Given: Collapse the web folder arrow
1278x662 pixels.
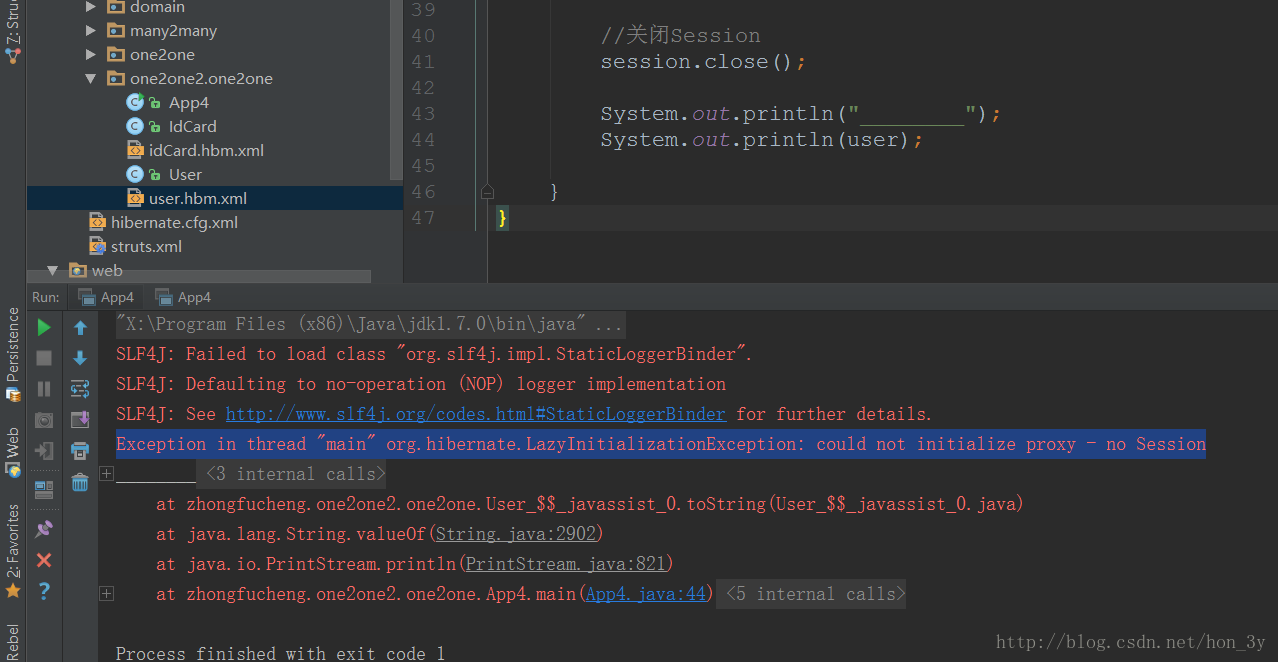Looking at the screenshot, I should click(x=53, y=271).
